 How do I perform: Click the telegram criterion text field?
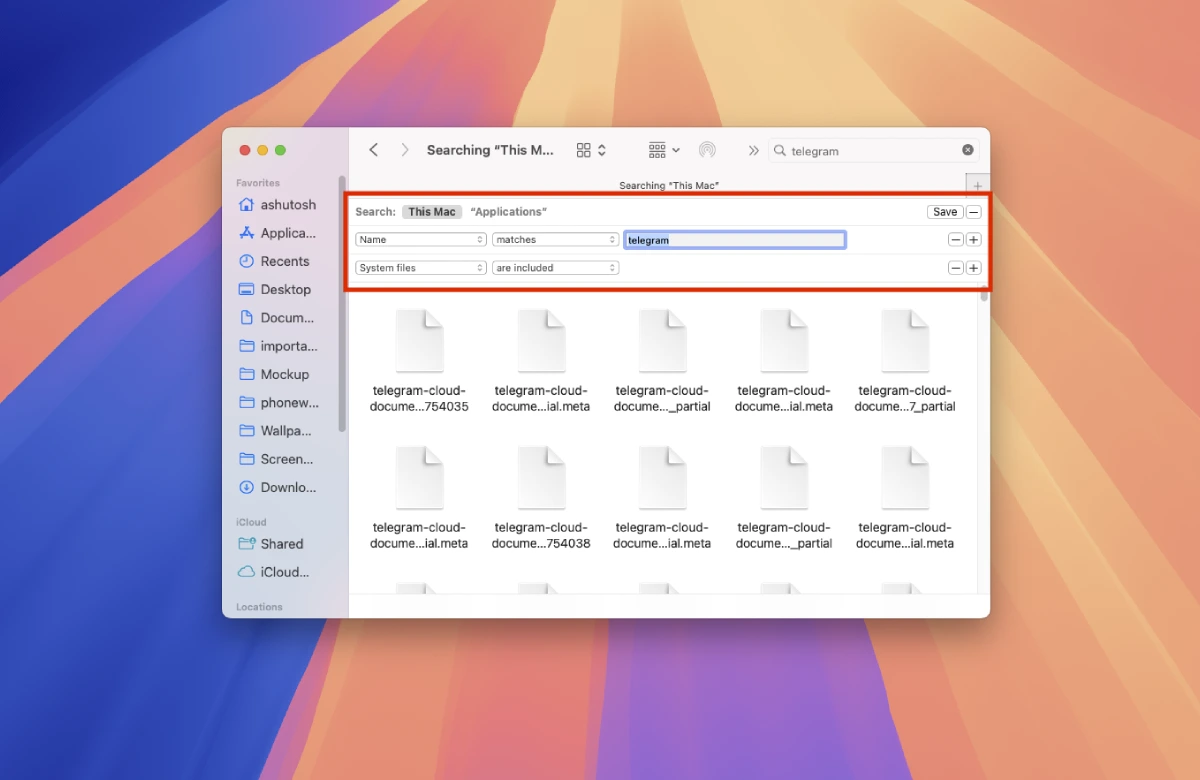click(x=735, y=240)
